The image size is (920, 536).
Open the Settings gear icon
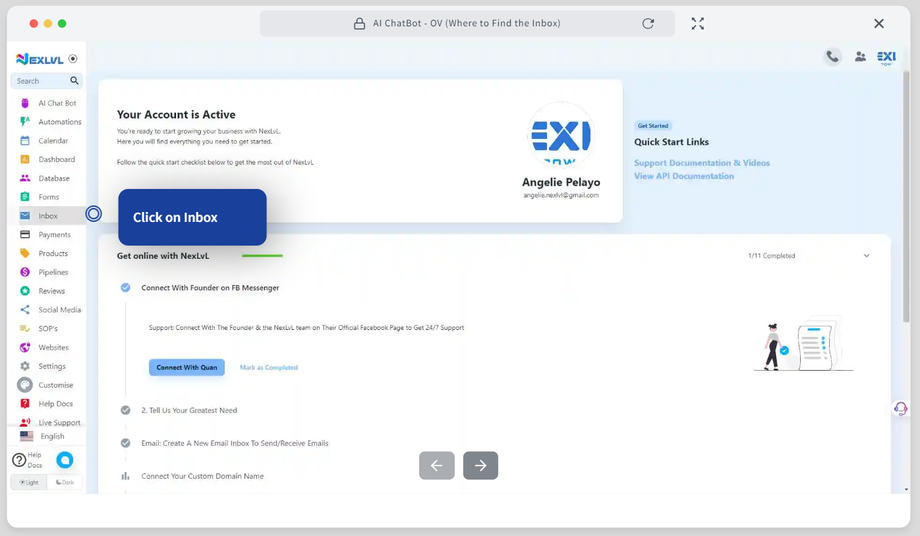[x=25, y=366]
